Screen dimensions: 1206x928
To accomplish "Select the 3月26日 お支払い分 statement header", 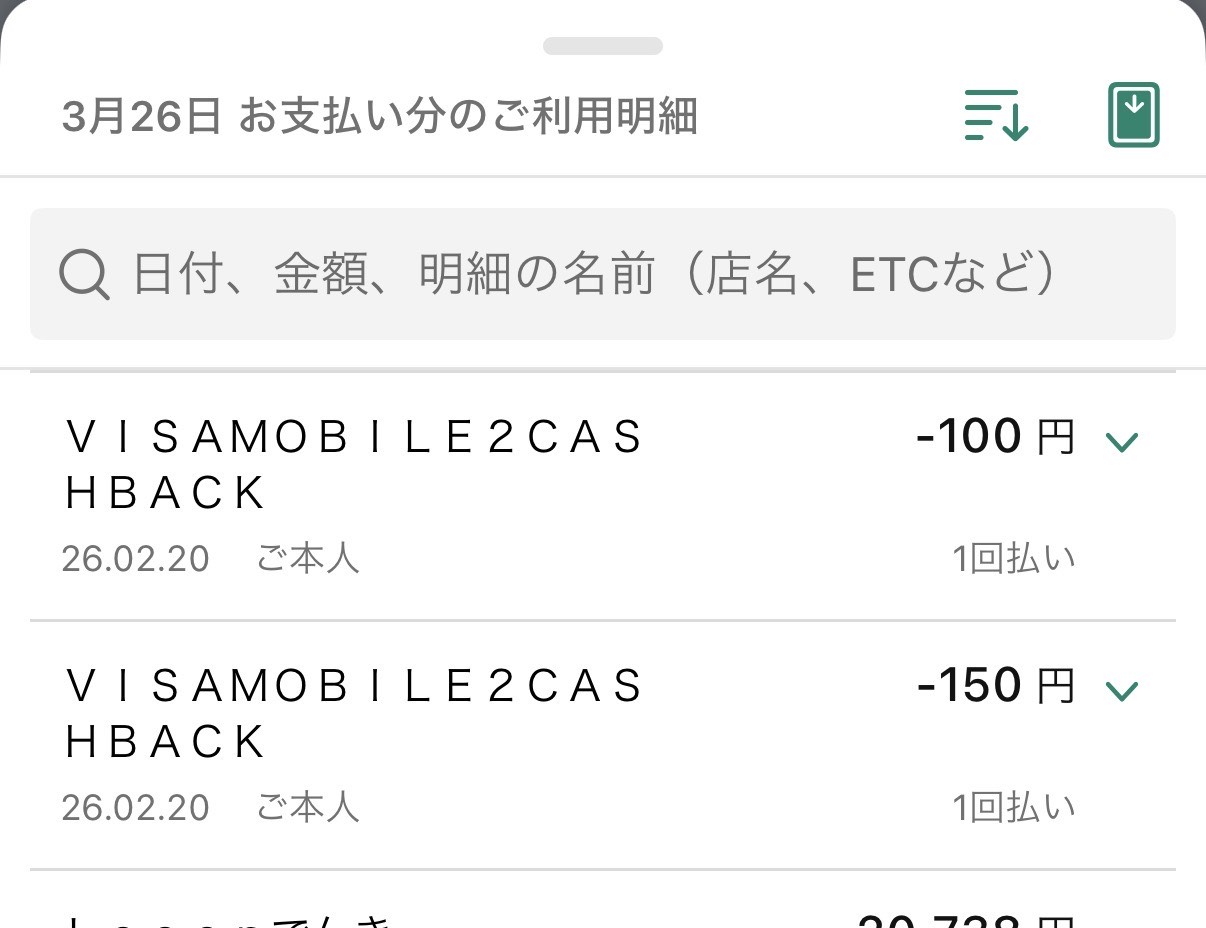I will coord(379,117).
